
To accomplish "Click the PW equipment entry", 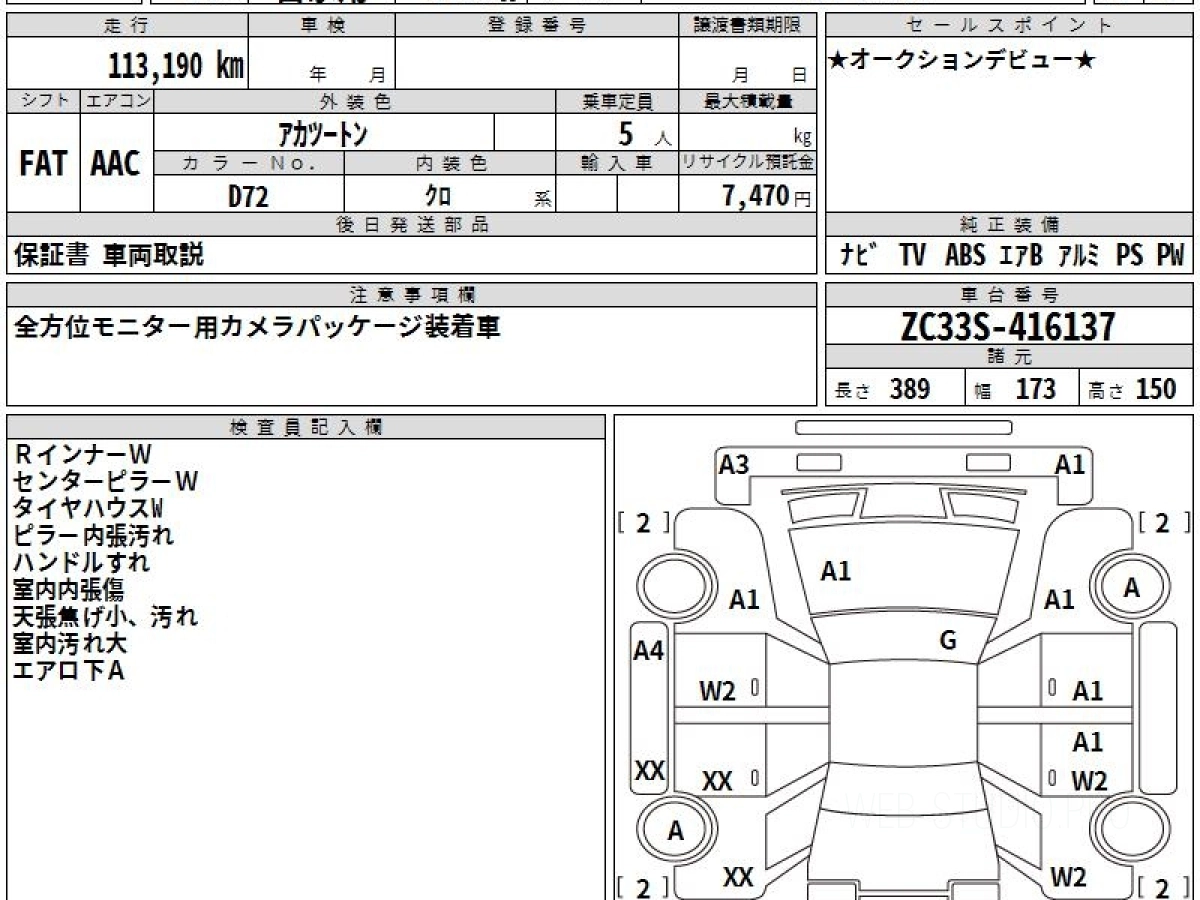I will (x=1170, y=255).
